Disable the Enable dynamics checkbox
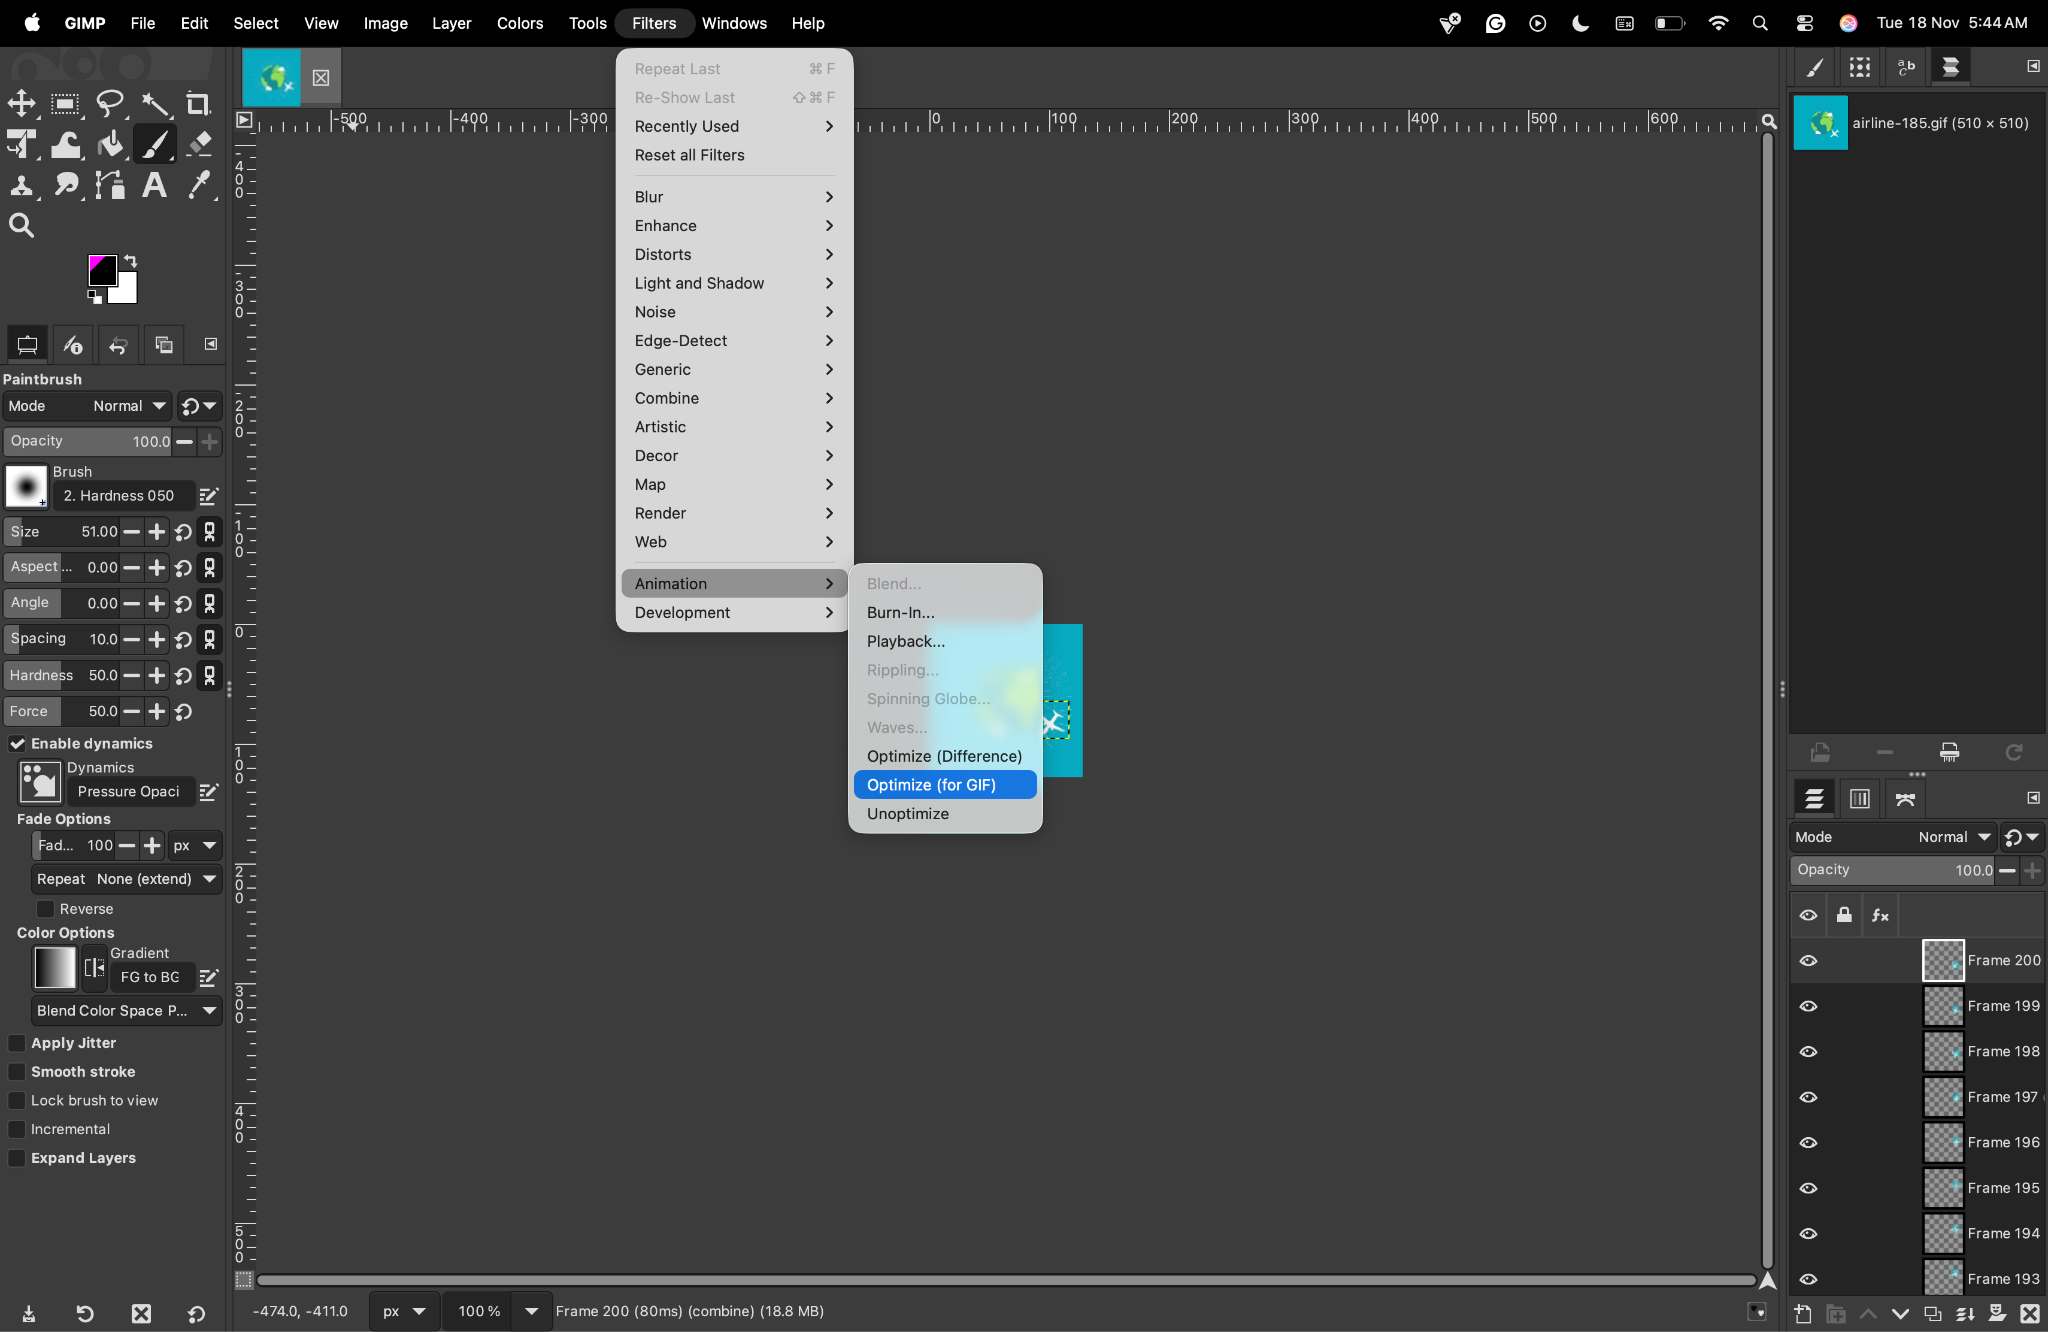This screenshot has width=2048, height=1332. pos(18,743)
